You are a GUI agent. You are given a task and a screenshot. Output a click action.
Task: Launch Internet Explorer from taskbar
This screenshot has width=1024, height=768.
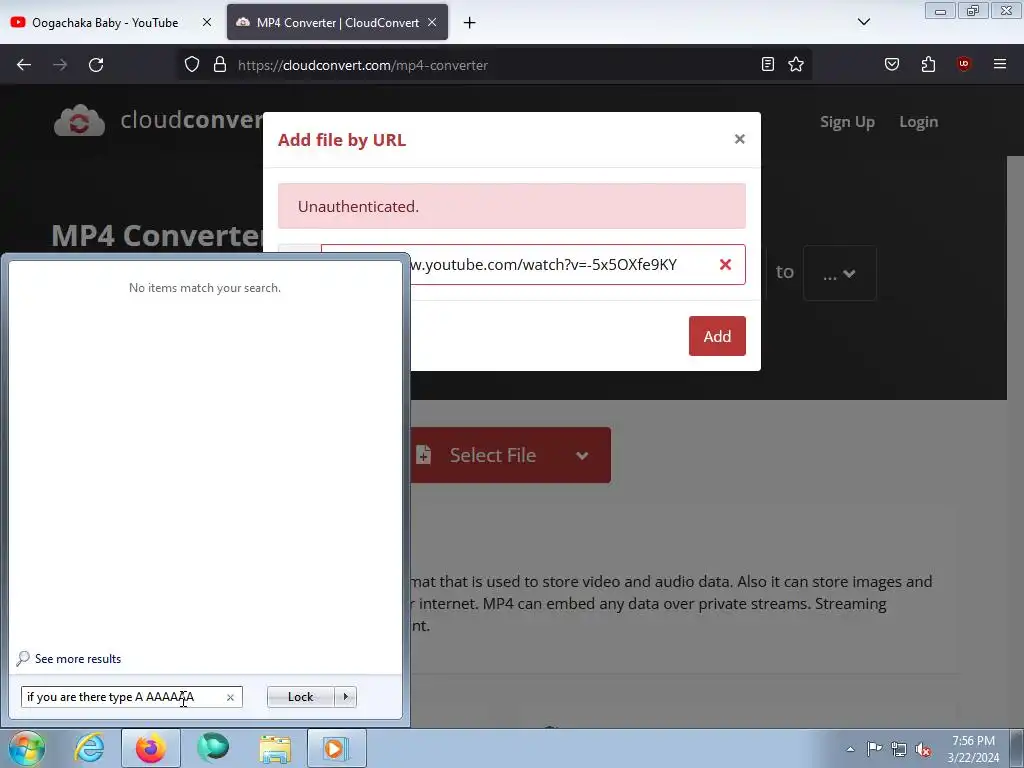[x=89, y=748]
